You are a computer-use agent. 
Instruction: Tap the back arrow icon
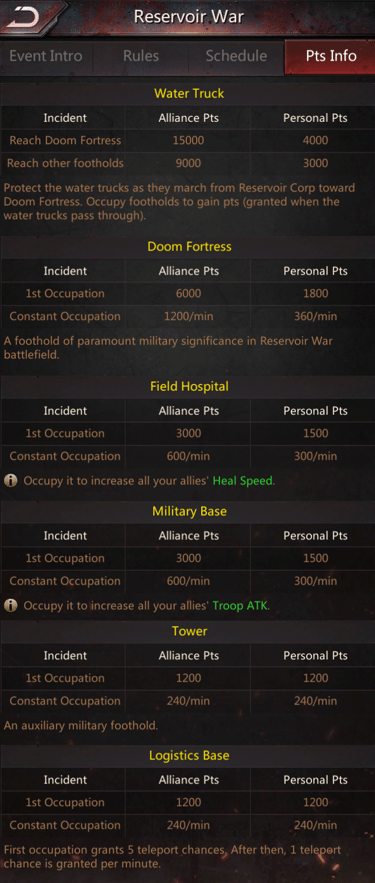tap(24, 17)
